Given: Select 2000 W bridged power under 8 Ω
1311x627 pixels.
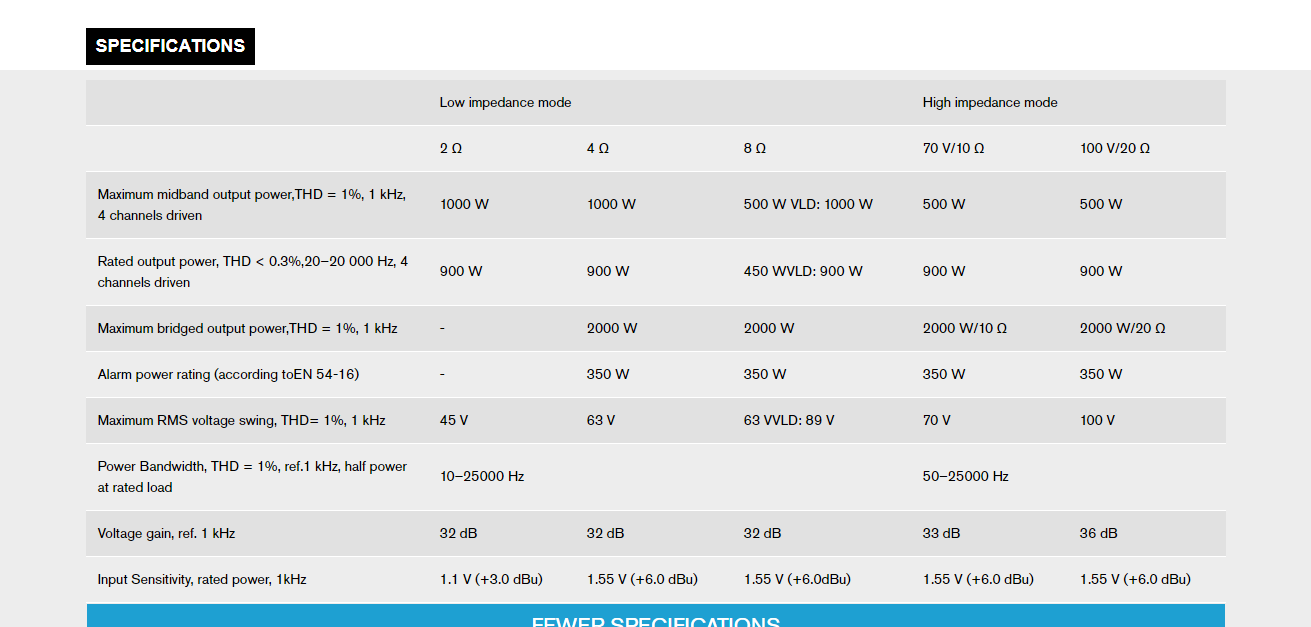Looking at the screenshot, I should 769,329.
